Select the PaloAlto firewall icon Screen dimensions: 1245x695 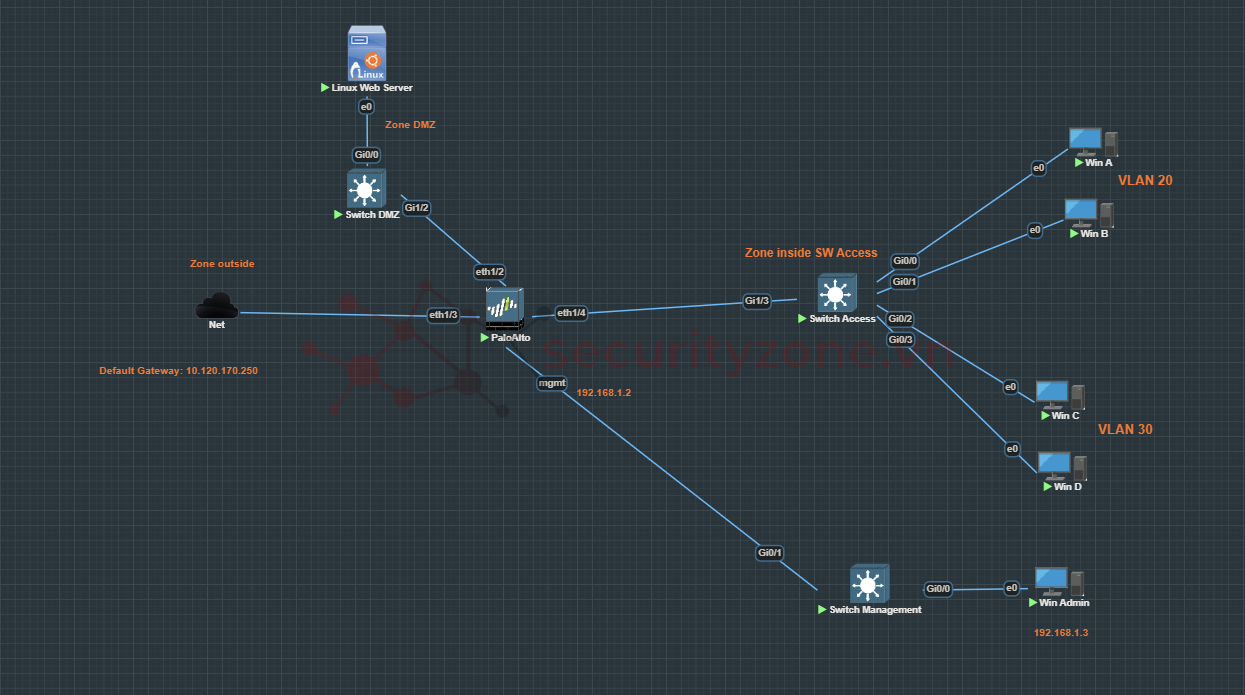505,308
